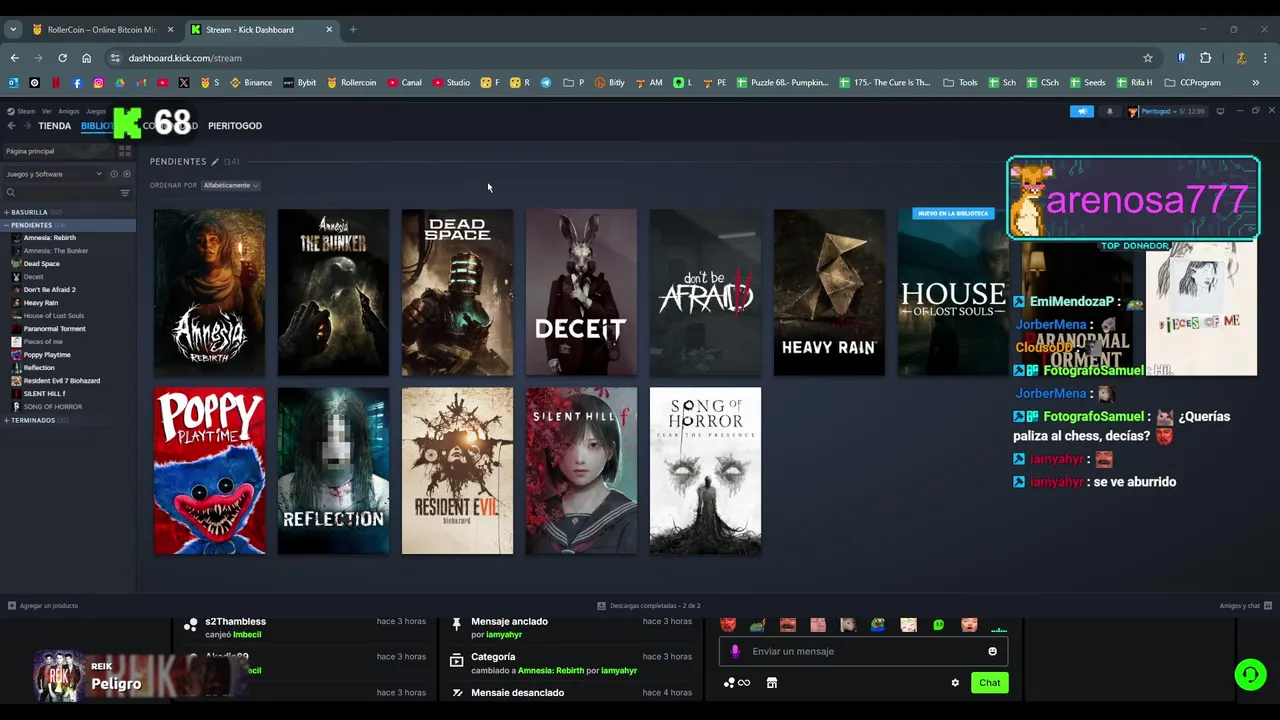This screenshot has height=720, width=1280.
Task: Open the Amigos menu
Action: [x=68, y=112]
